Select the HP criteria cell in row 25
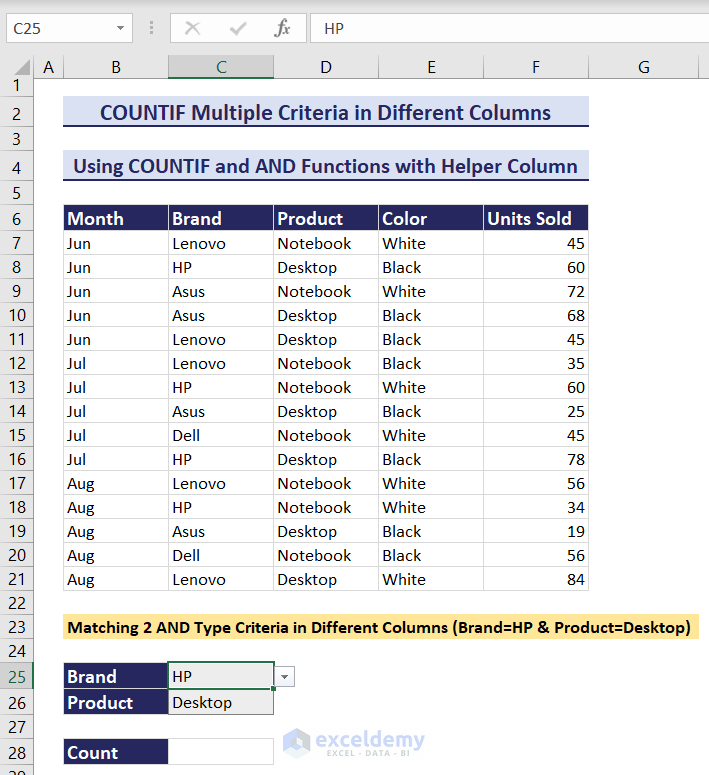The image size is (709, 775). click(x=221, y=676)
